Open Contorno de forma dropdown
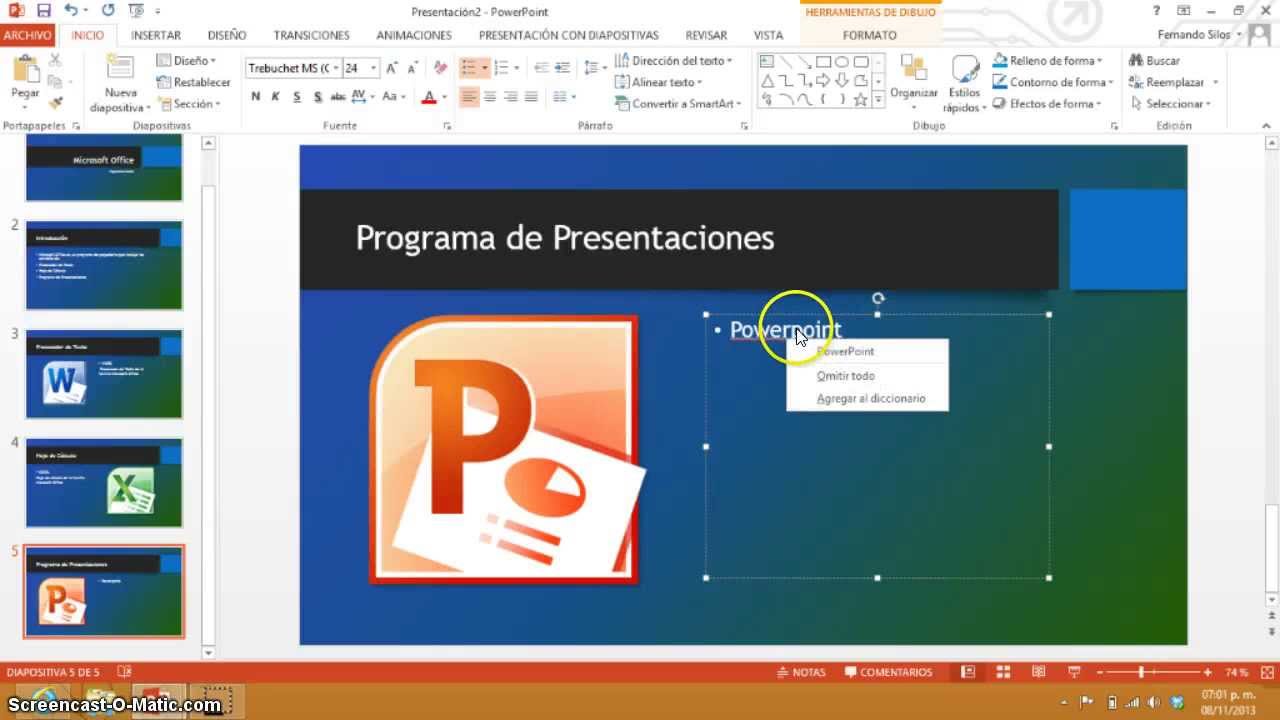This screenshot has height=720, width=1280. click(1052, 82)
